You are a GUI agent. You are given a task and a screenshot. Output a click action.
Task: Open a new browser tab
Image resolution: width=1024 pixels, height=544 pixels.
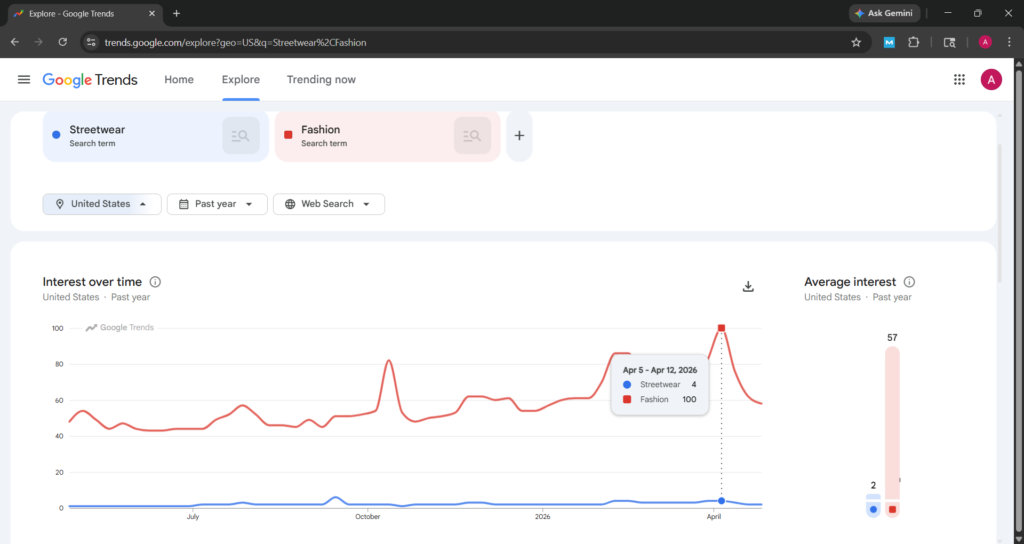click(x=176, y=13)
